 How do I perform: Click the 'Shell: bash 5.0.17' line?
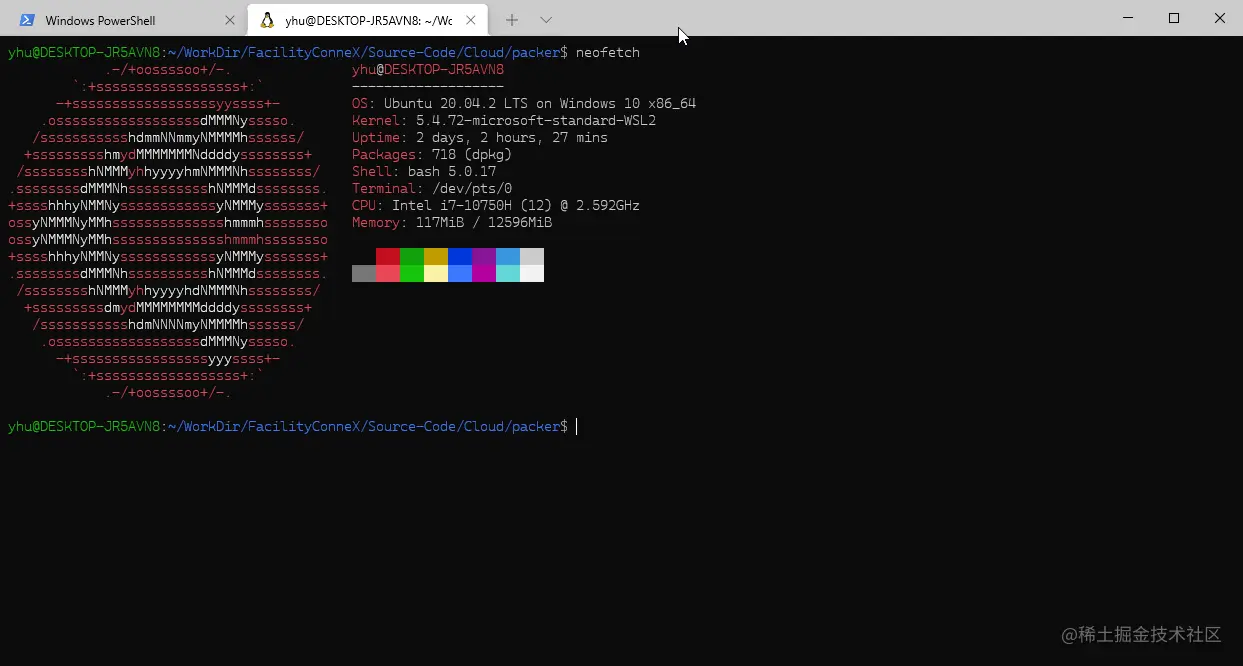[x=424, y=172]
